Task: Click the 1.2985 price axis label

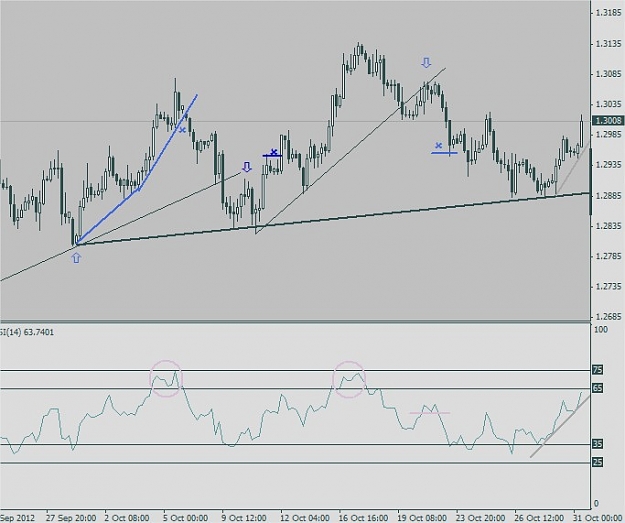Action: click(x=608, y=134)
